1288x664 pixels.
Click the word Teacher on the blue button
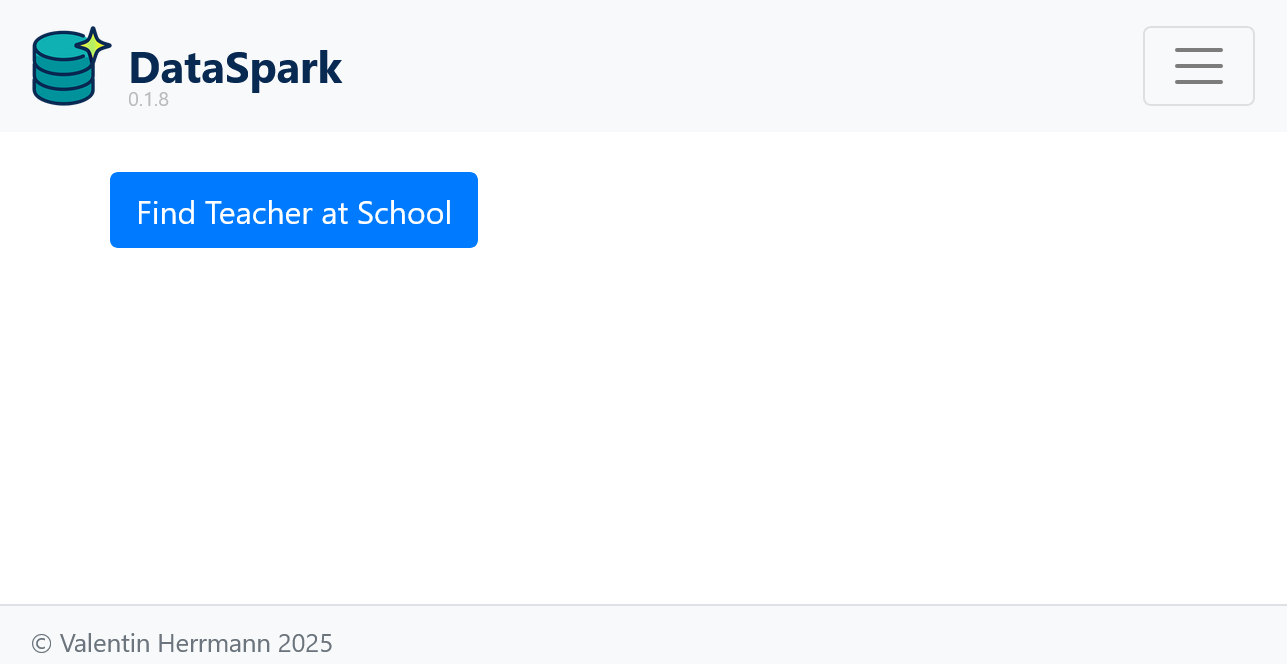(x=259, y=212)
